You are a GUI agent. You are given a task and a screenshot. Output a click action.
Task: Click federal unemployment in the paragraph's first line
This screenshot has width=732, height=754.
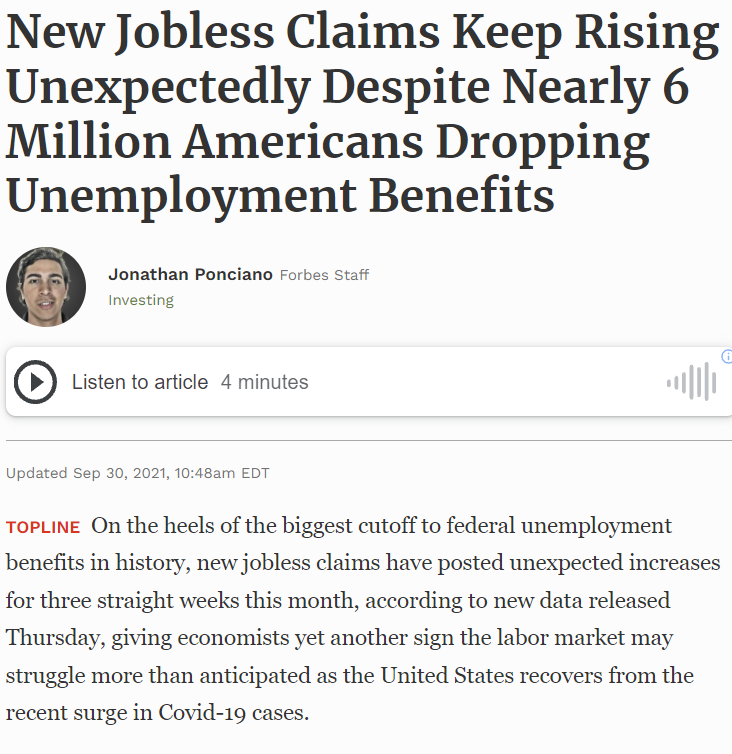[x=559, y=526]
